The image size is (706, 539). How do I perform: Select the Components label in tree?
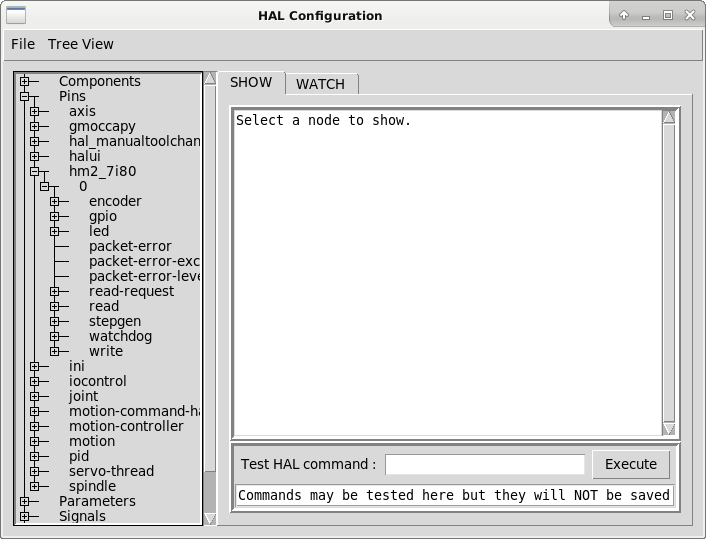[100, 81]
